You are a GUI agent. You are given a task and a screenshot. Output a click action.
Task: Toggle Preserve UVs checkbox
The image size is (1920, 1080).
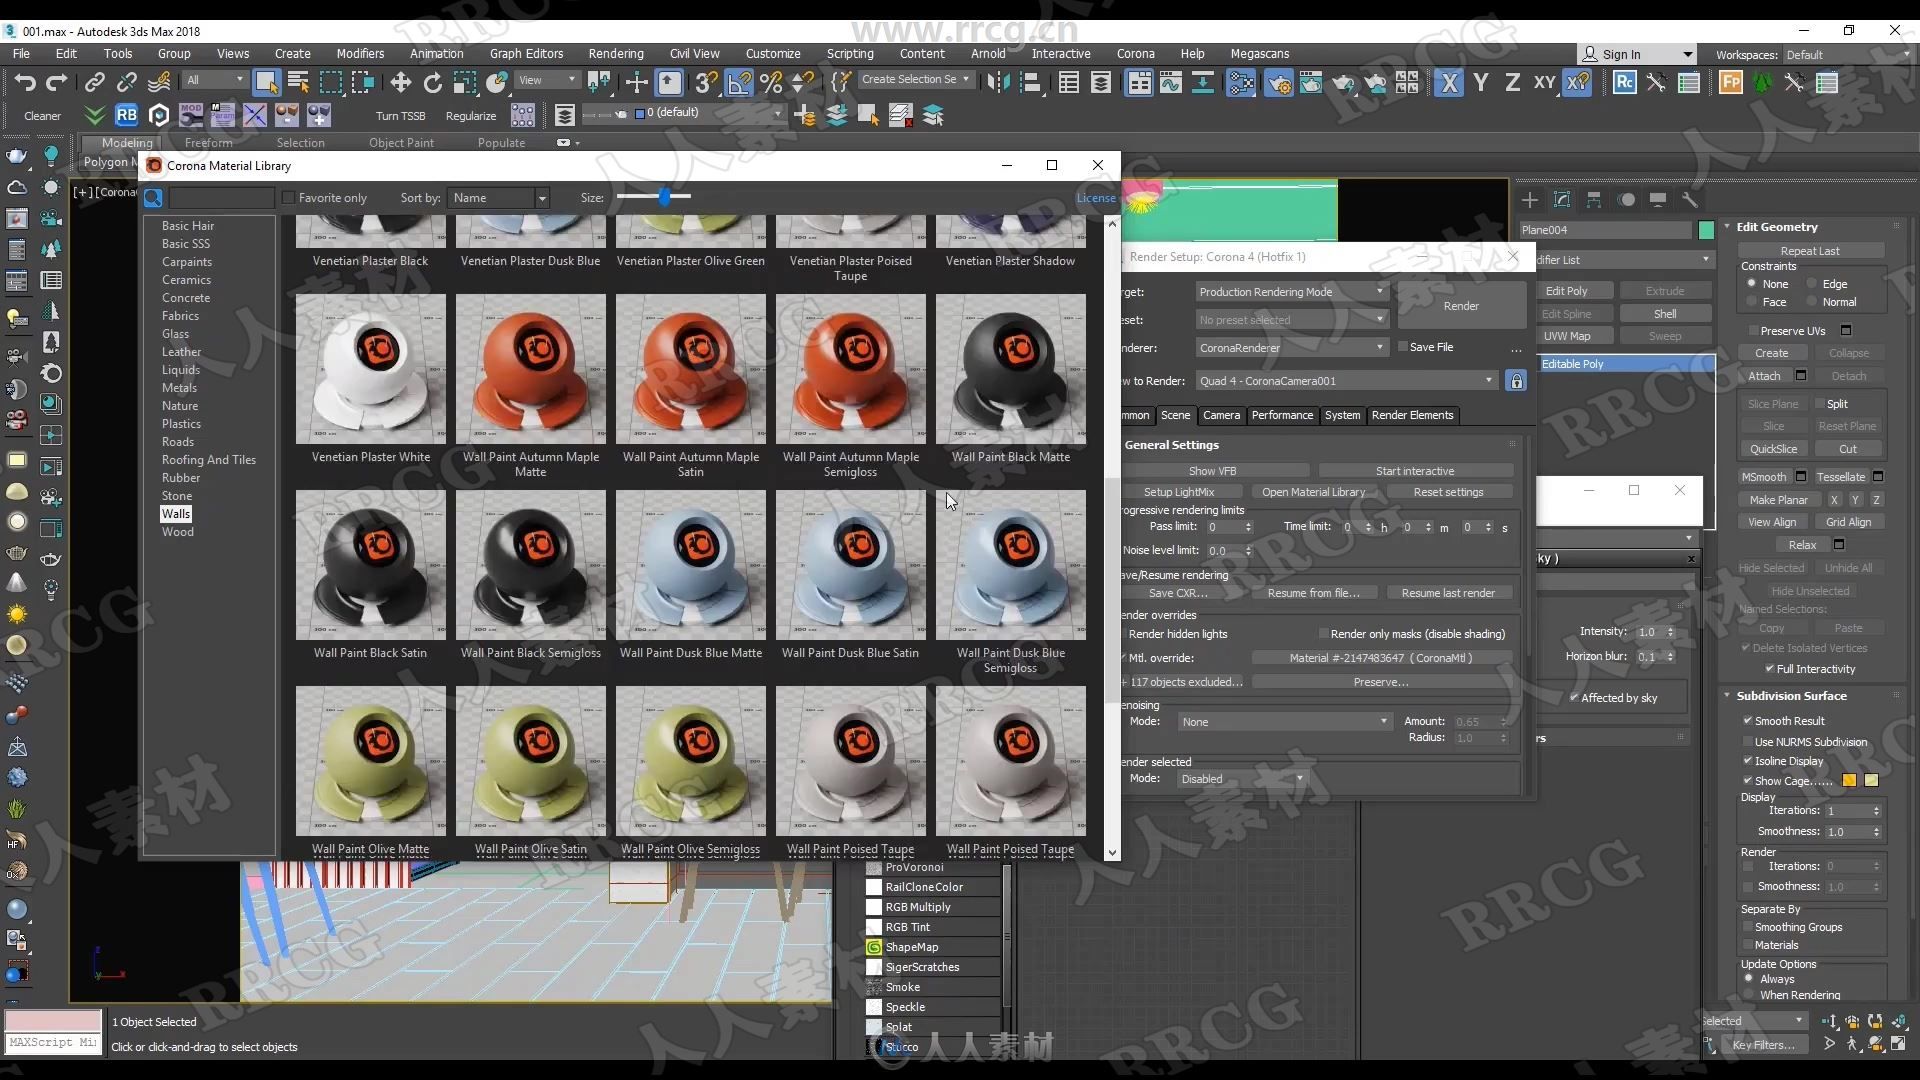pyautogui.click(x=1753, y=331)
